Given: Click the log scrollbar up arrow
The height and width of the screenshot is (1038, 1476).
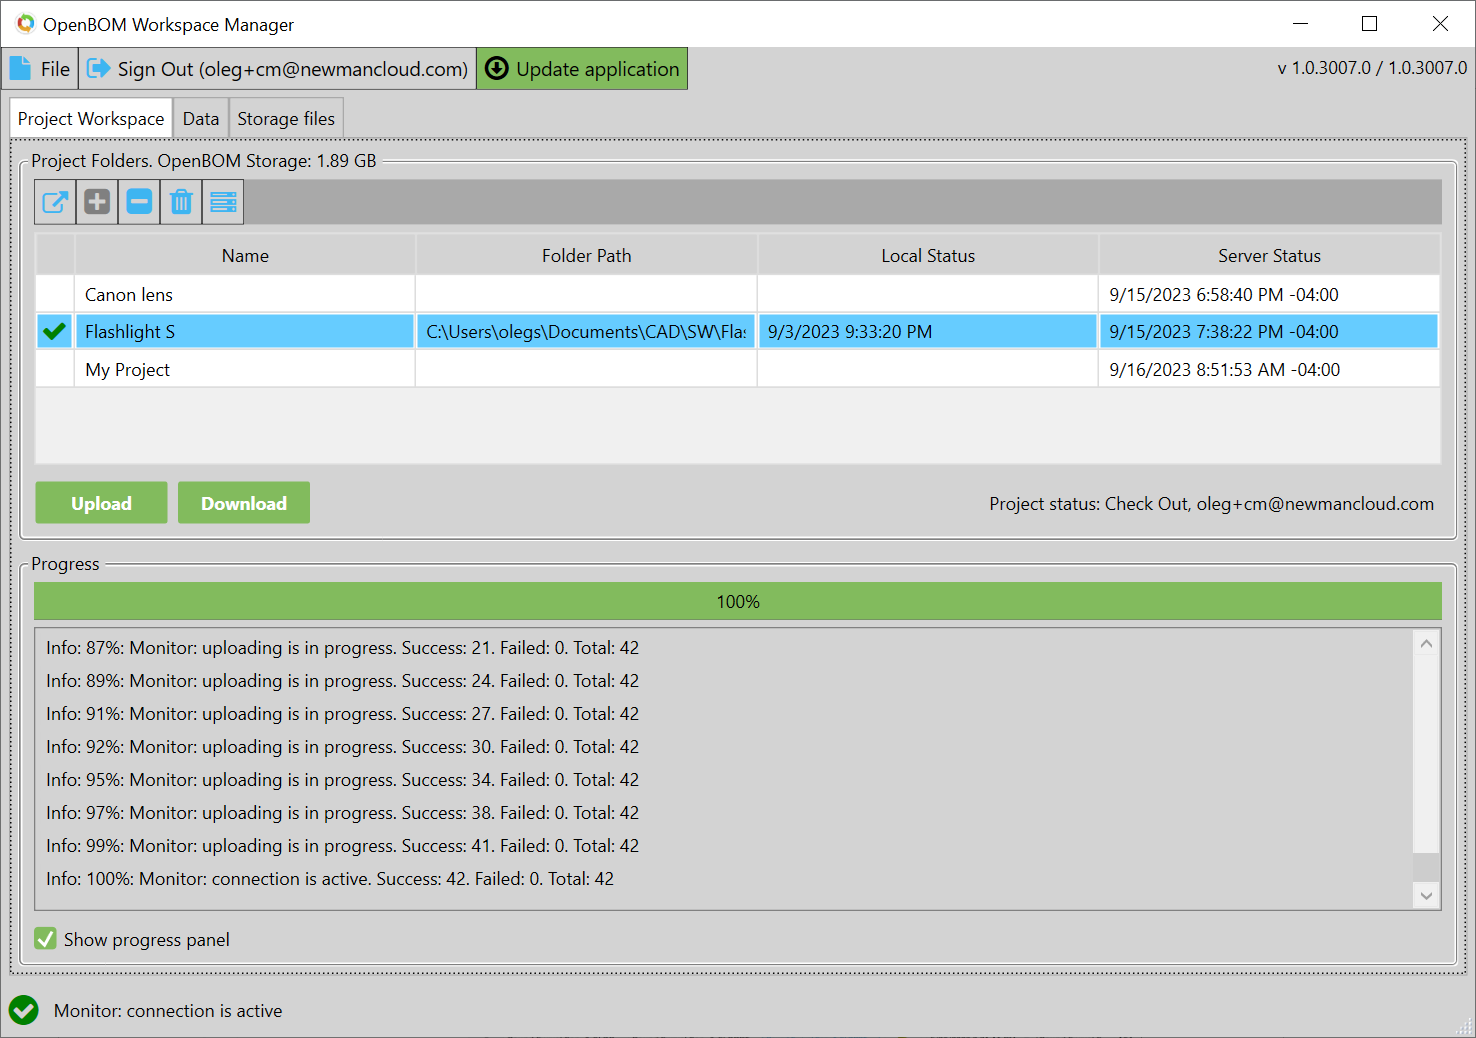Looking at the screenshot, I should click(x=1427, y=644).
